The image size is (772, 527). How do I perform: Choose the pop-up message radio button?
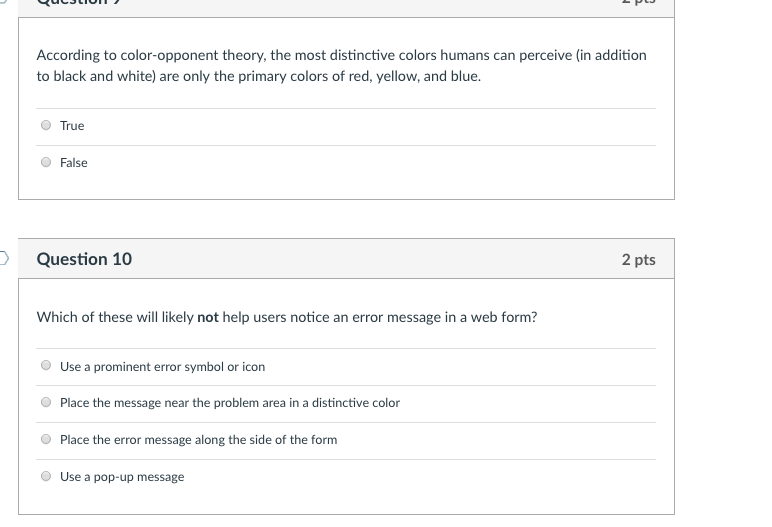pos(46,476)
